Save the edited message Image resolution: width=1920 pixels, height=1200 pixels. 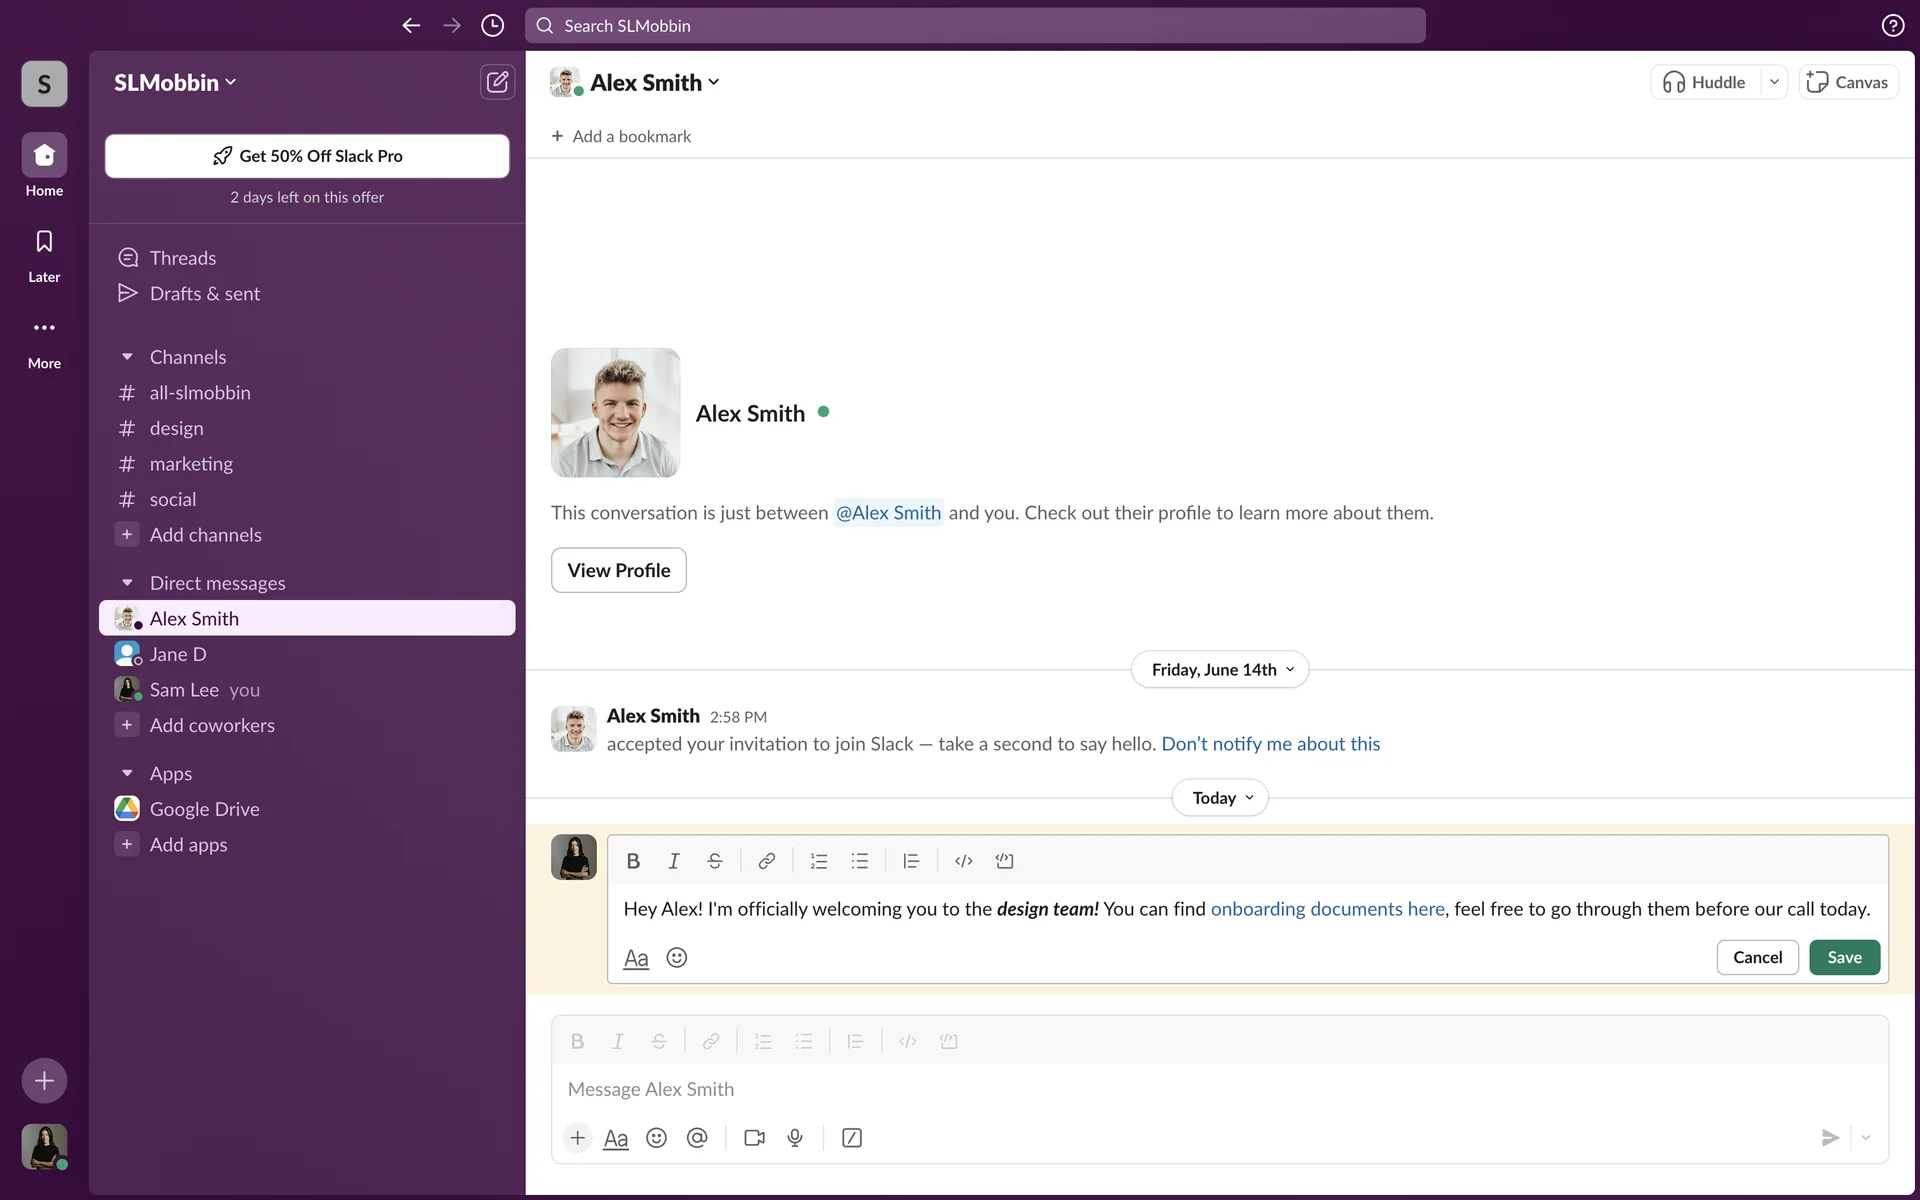click(x=1844, y=957)
